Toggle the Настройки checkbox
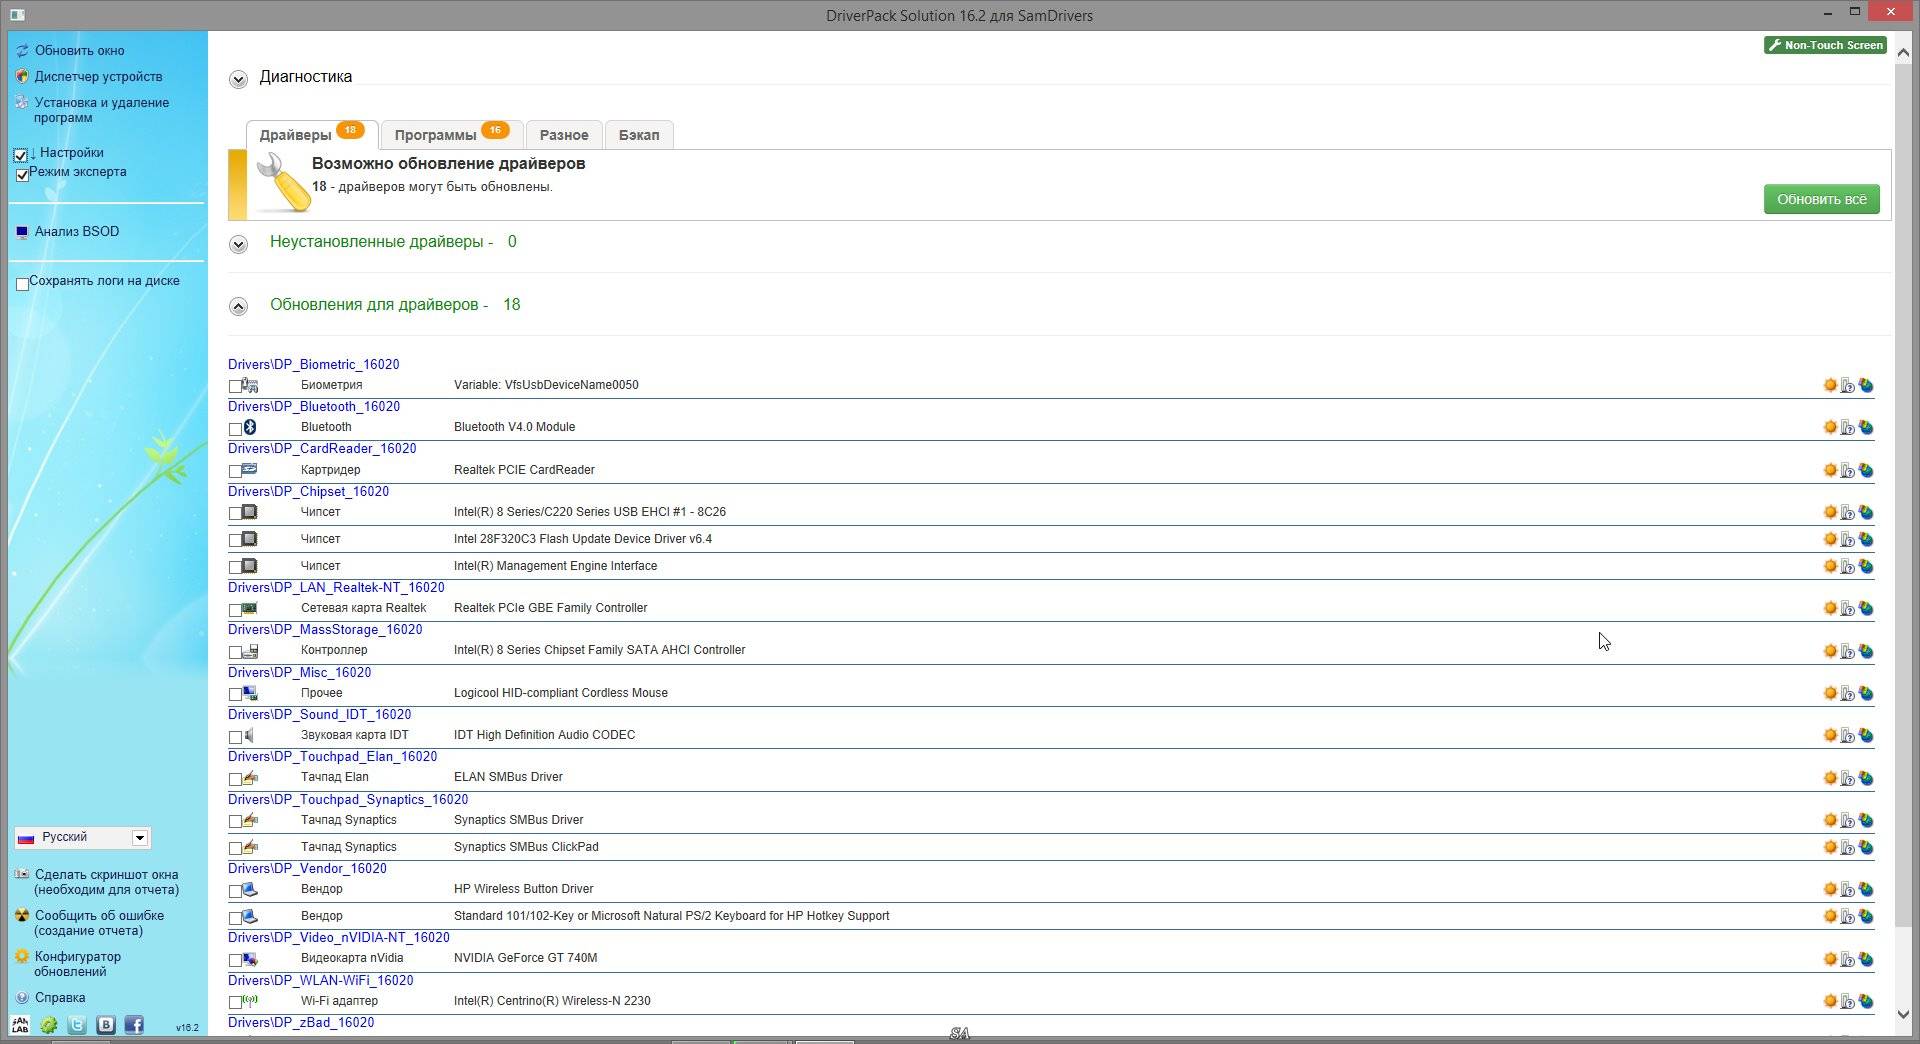 20,155
